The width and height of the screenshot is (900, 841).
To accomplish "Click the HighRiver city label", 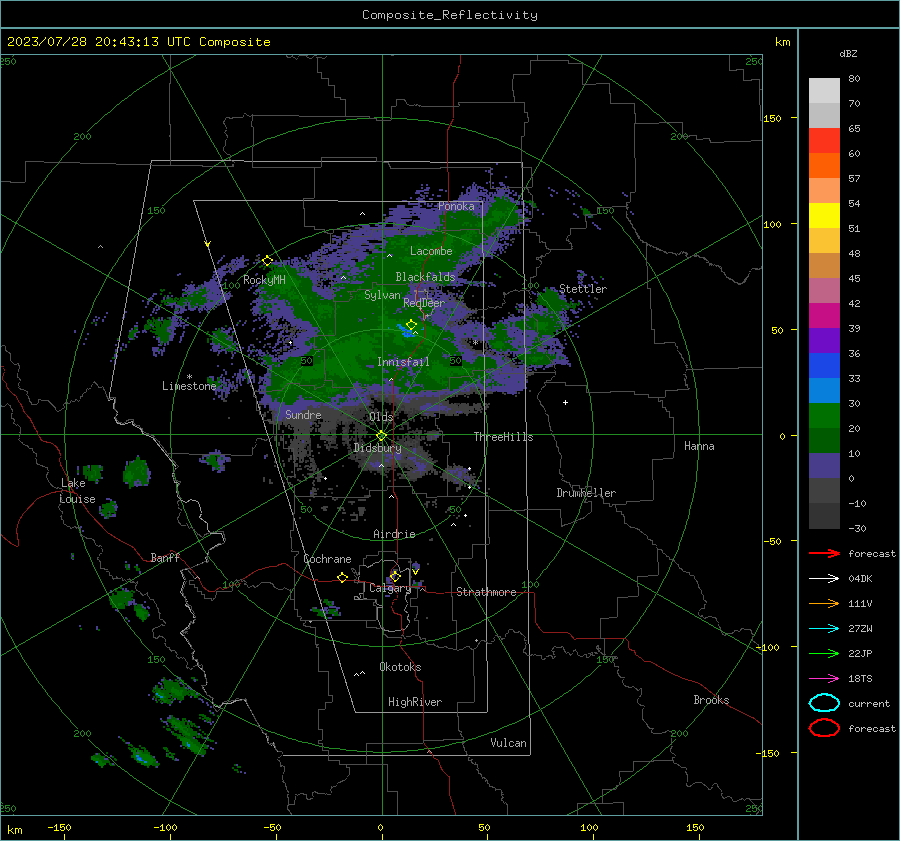I will [x=415, y=702].
